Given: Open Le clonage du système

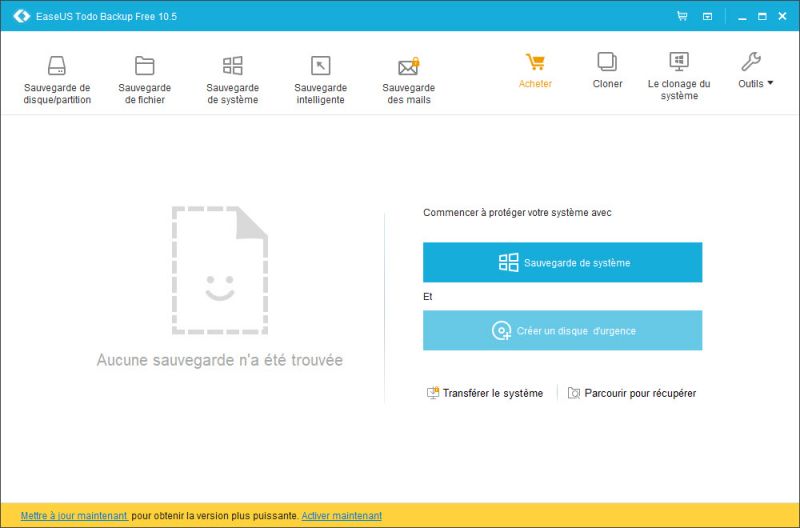Looking at the screenshot, I should coord(679,76).
